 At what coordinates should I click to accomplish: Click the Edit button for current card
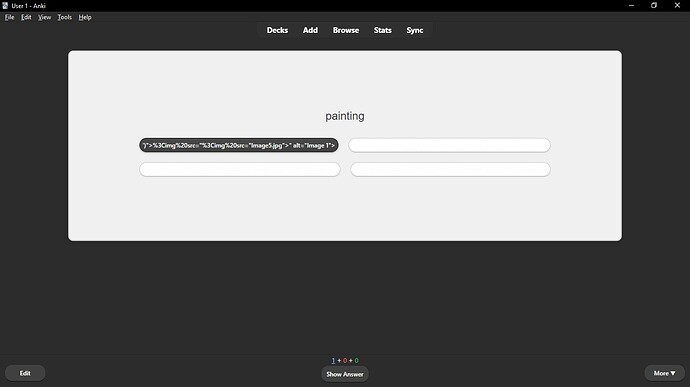coord(25,373)
